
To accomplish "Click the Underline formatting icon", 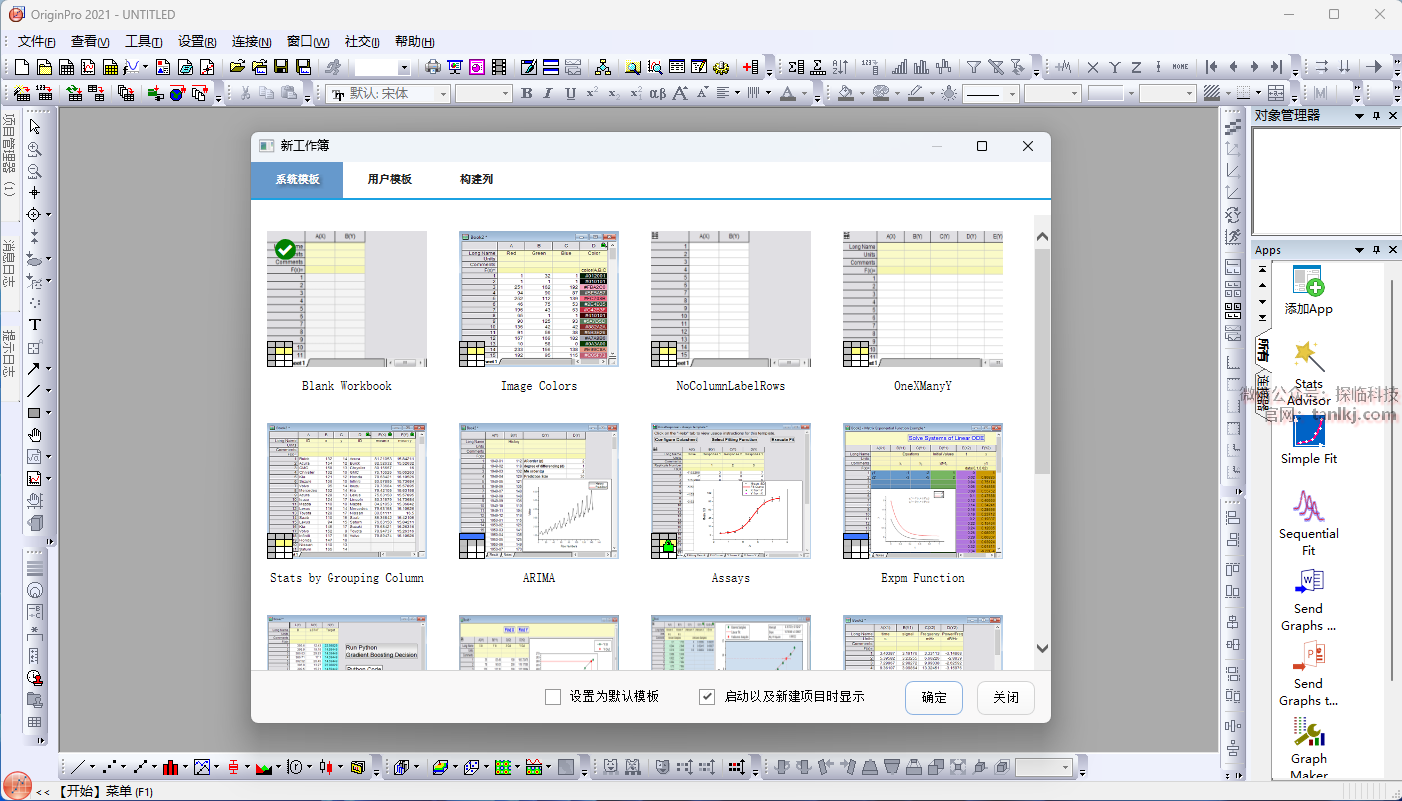I will click(570, 94).
